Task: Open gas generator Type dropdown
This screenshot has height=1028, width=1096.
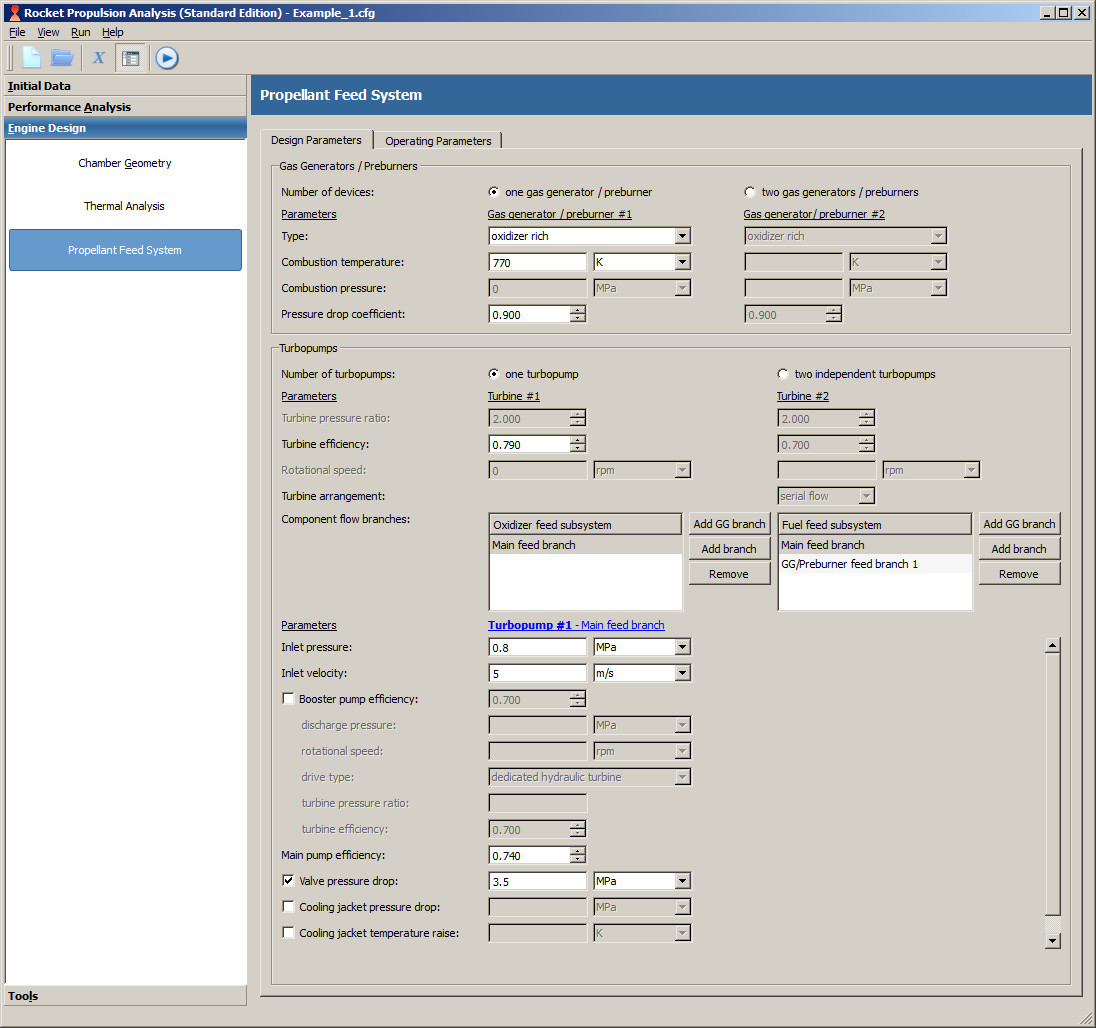Action: (x=682, y=236)
